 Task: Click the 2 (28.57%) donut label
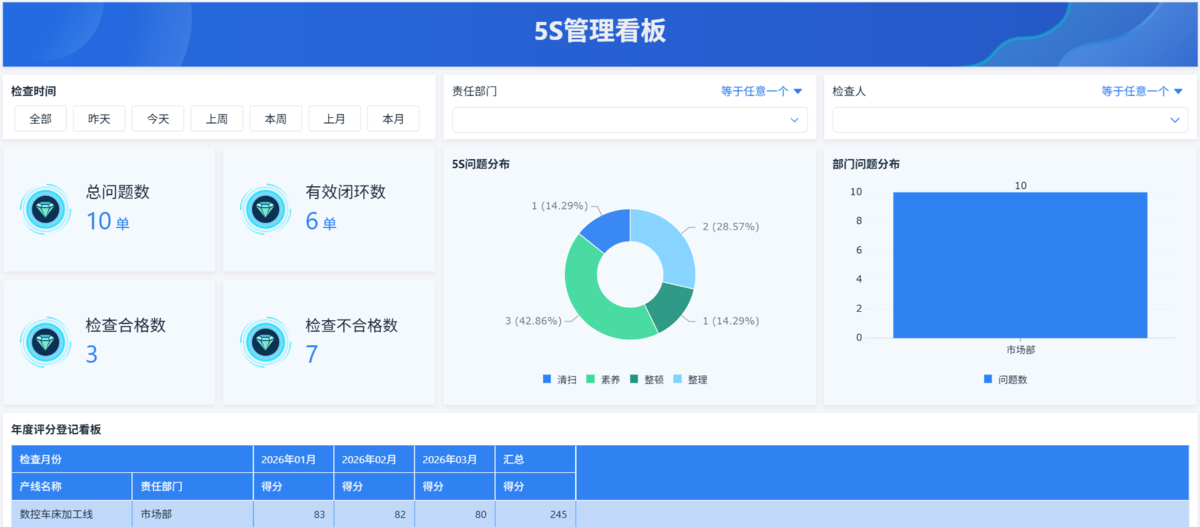click(730, 227)
